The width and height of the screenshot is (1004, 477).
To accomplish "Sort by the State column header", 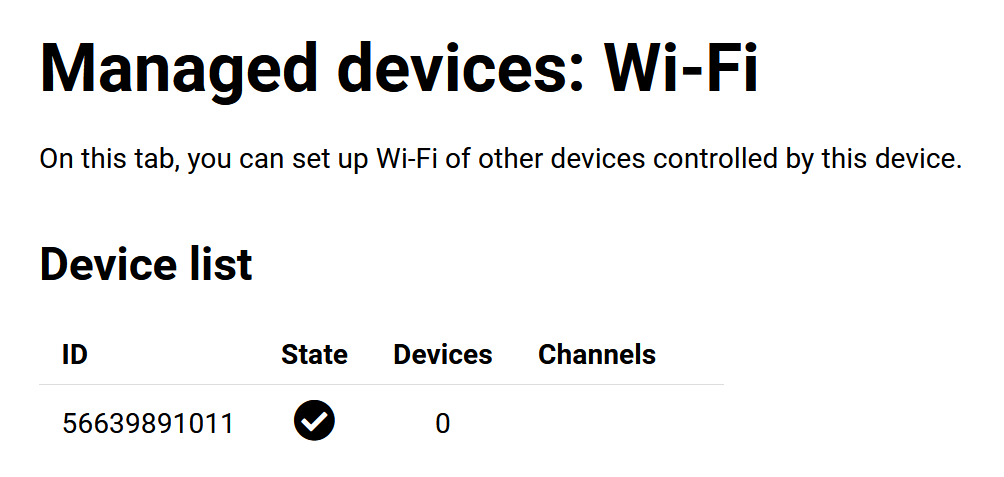I will coord(314,354).
